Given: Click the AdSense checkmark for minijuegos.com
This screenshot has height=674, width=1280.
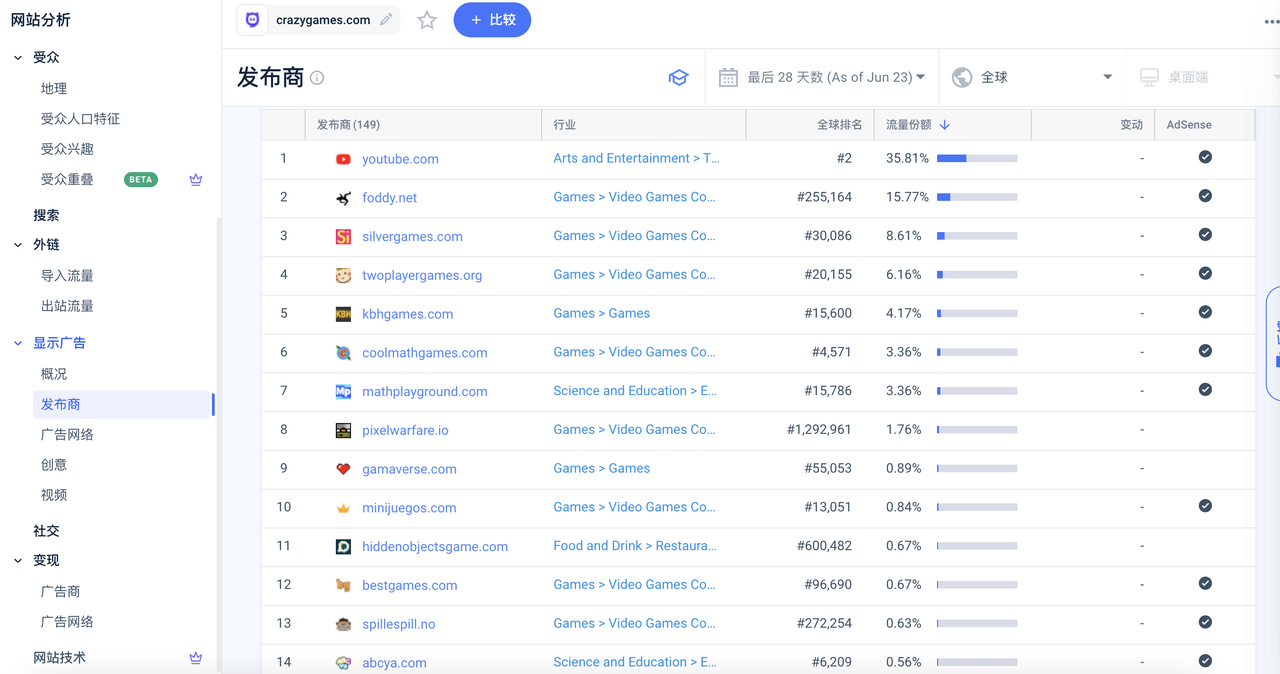Looking at the screenshot, I should click(x=1205, y=506).
